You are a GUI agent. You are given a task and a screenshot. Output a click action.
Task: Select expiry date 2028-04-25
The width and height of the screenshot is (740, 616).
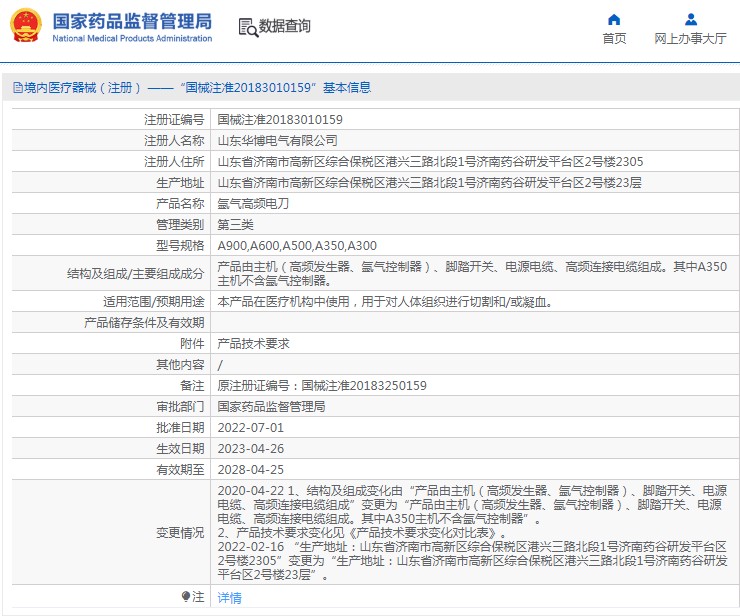pyautogui.click(x=251, y=470)
